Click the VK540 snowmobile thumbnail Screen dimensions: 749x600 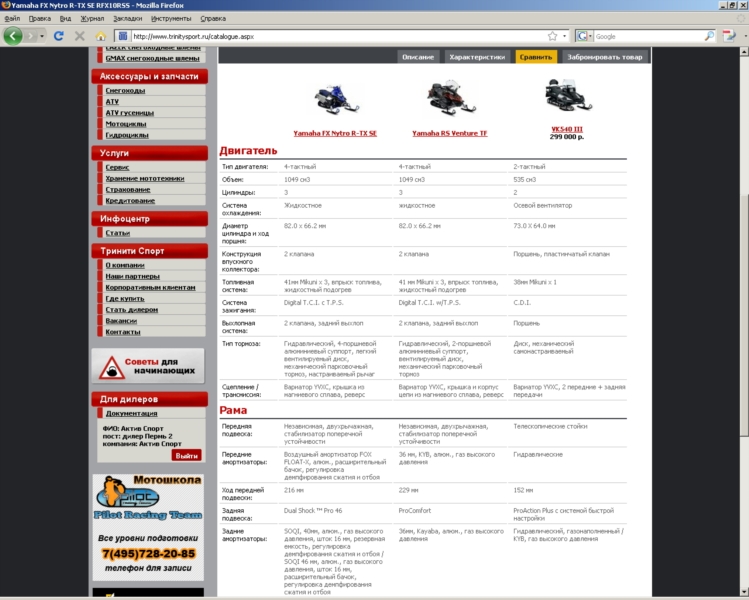pyautogui.click(x=568, y=95)
